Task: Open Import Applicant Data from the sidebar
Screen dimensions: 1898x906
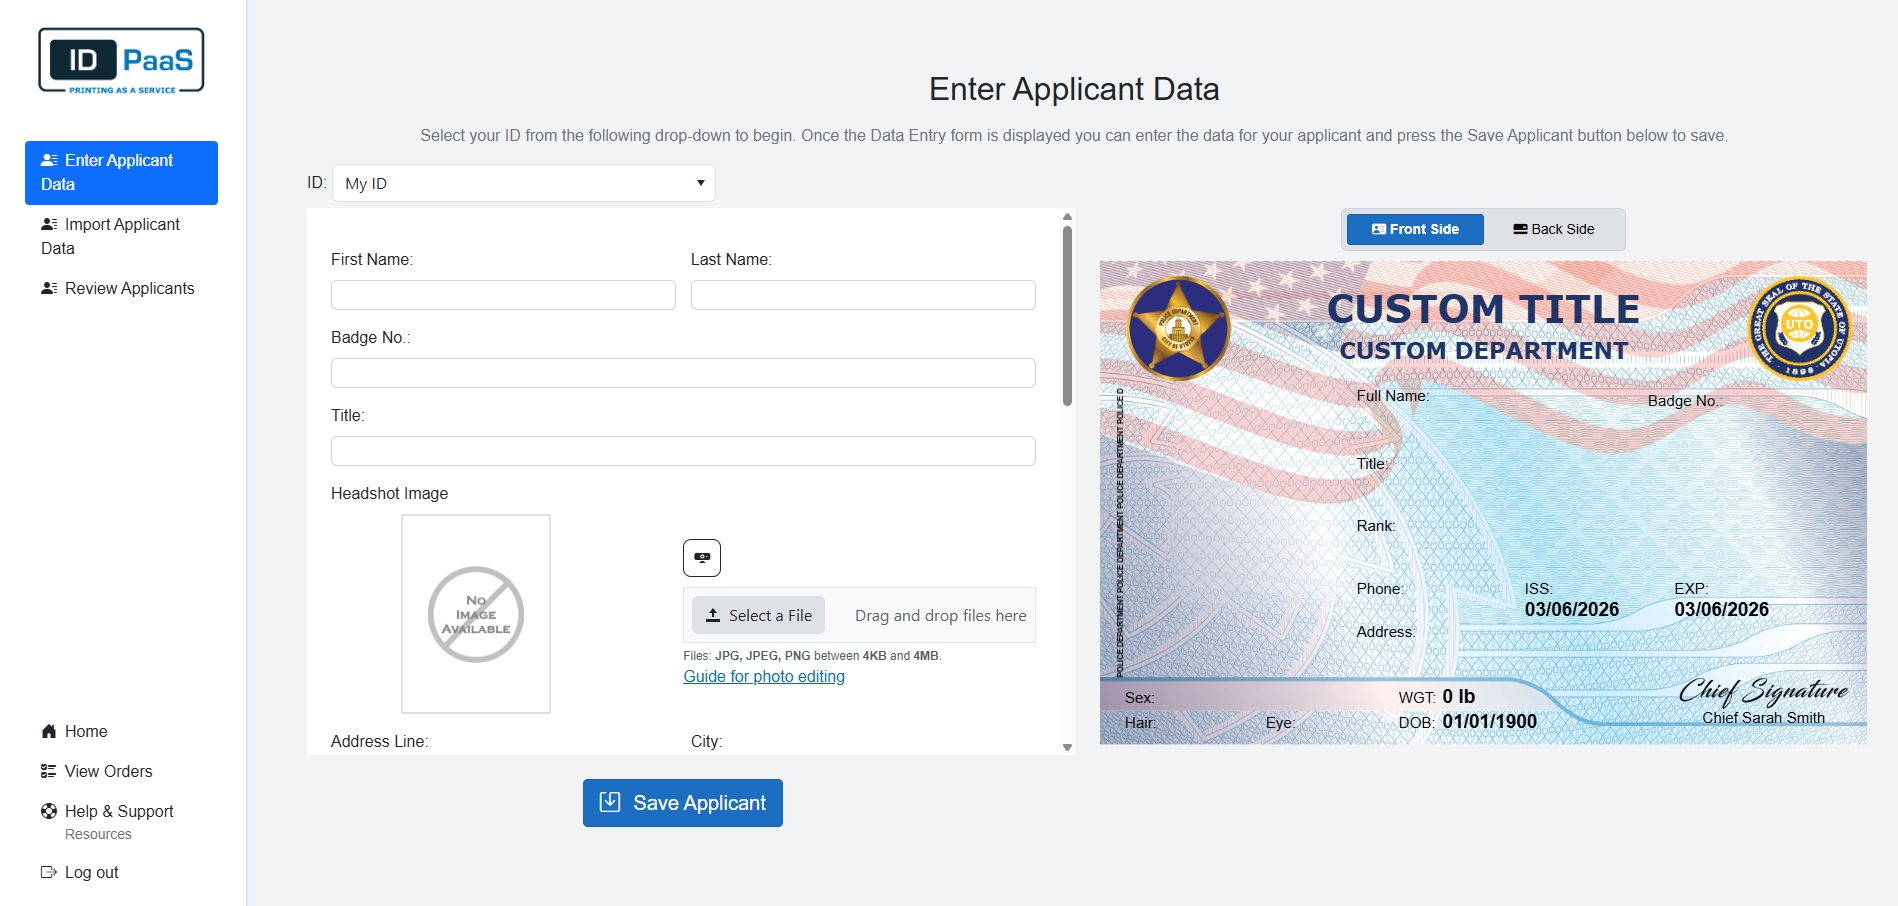Action: pyautogui.click(x=49, y=223)
